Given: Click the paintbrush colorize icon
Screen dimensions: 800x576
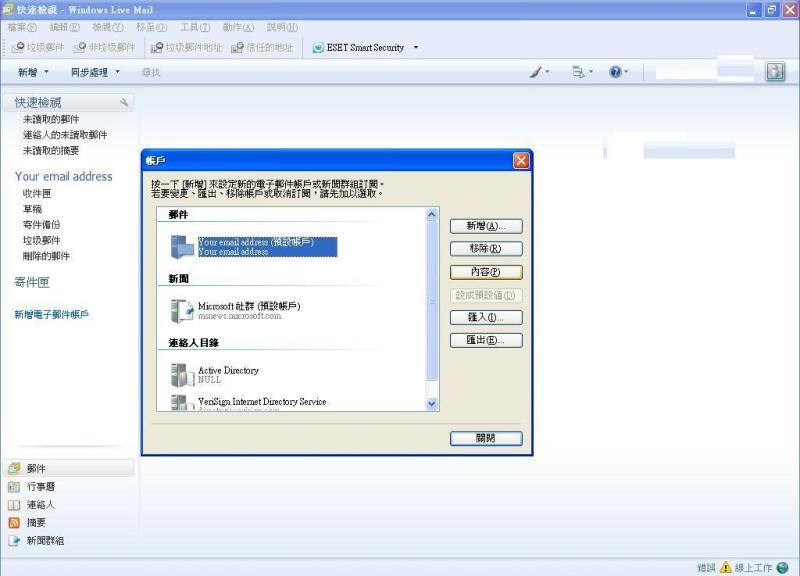Looking at the screenshot, I should tap(536, 72).
